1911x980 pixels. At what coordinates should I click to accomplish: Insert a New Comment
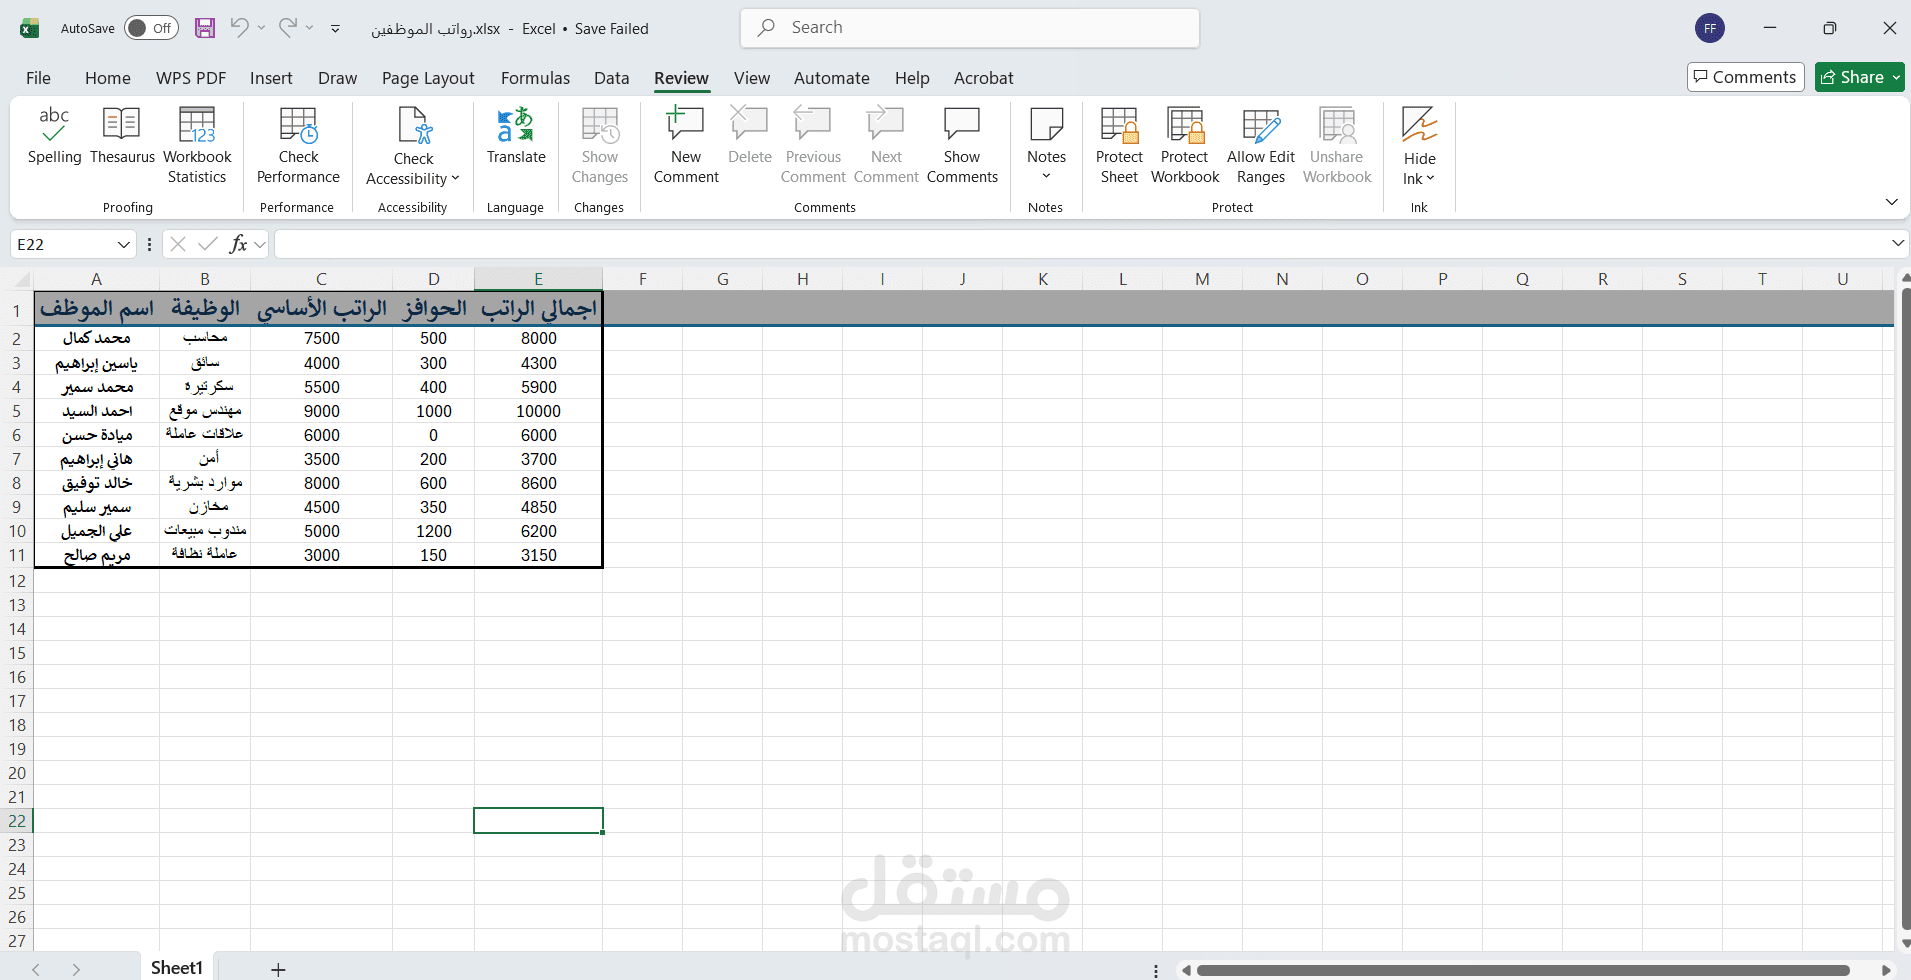tap(686, 146)
